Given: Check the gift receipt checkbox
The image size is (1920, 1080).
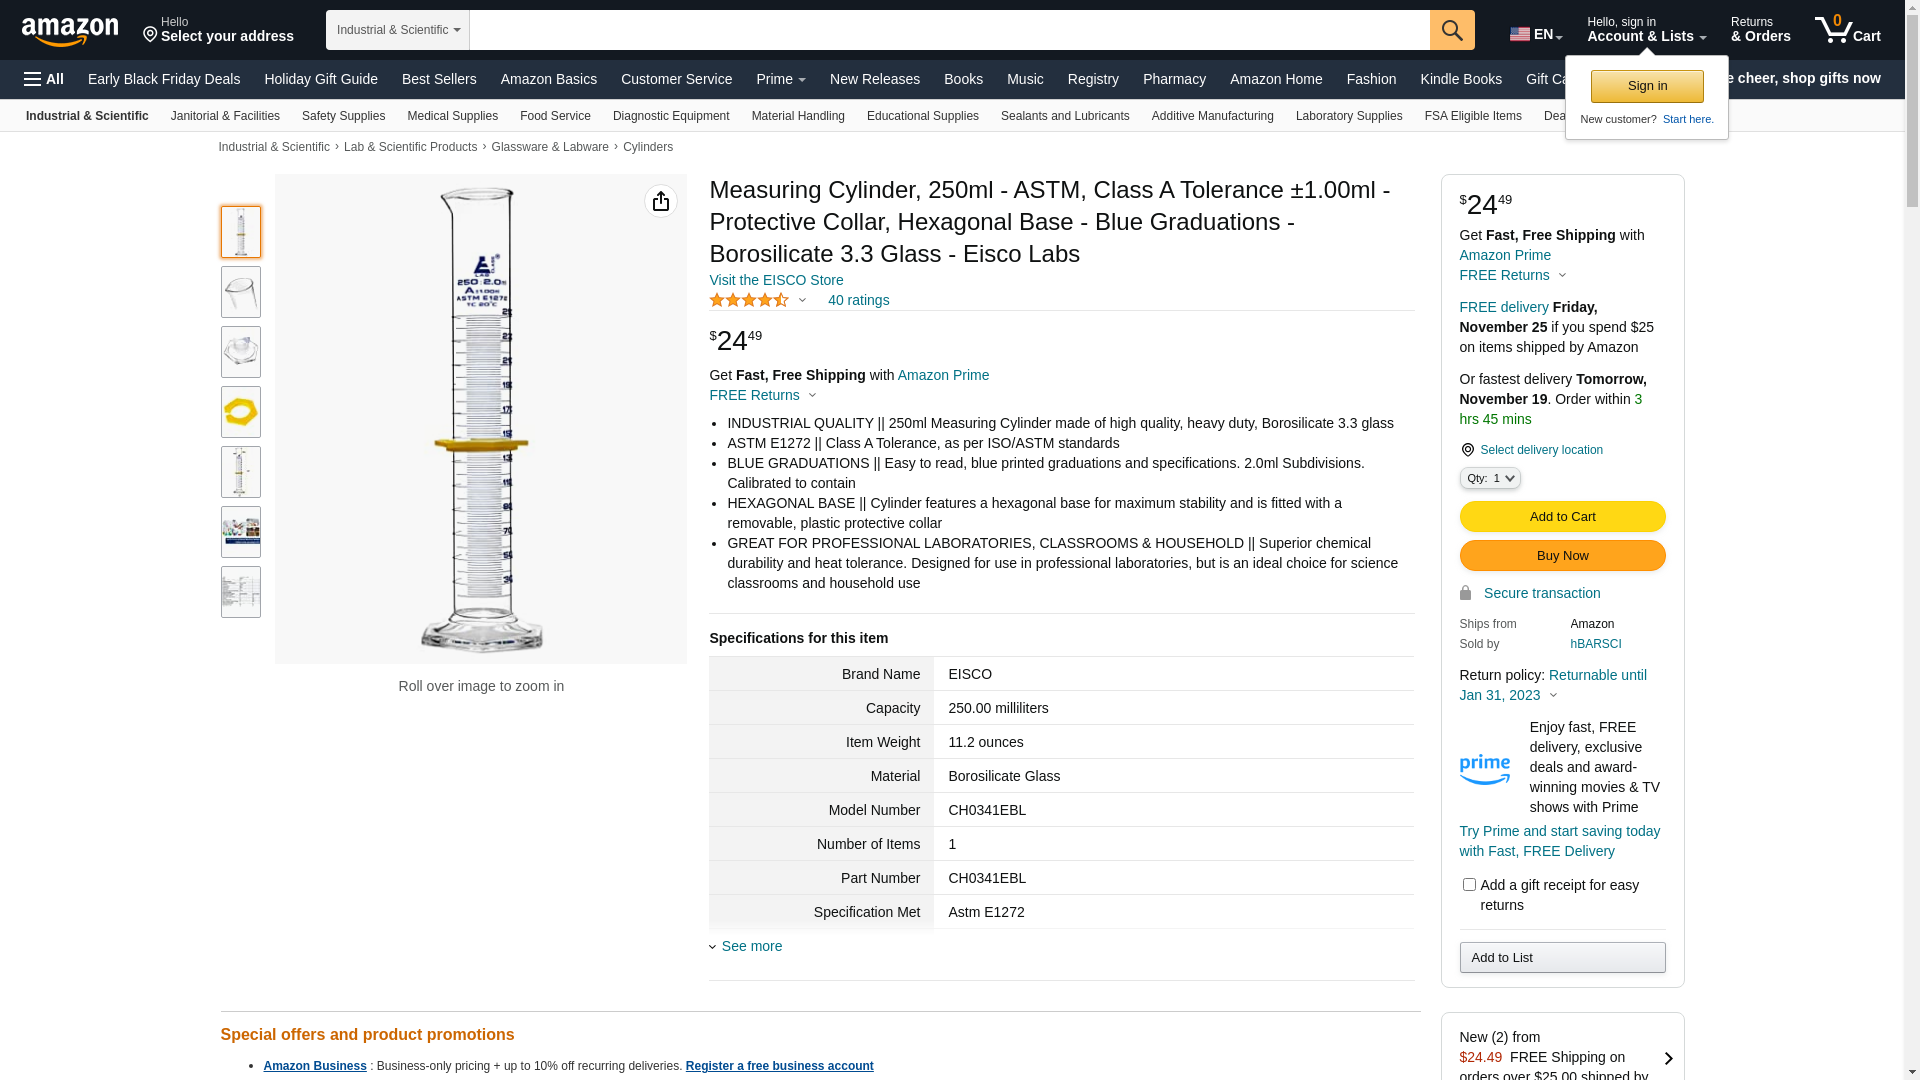Looking at the screenshot, I should [1469, 885].
